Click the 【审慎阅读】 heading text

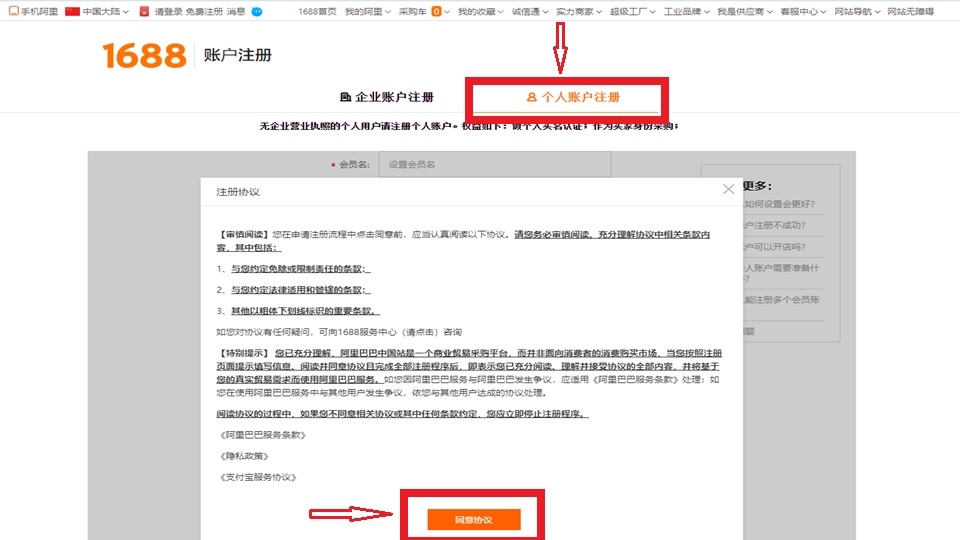click(244, 234)
